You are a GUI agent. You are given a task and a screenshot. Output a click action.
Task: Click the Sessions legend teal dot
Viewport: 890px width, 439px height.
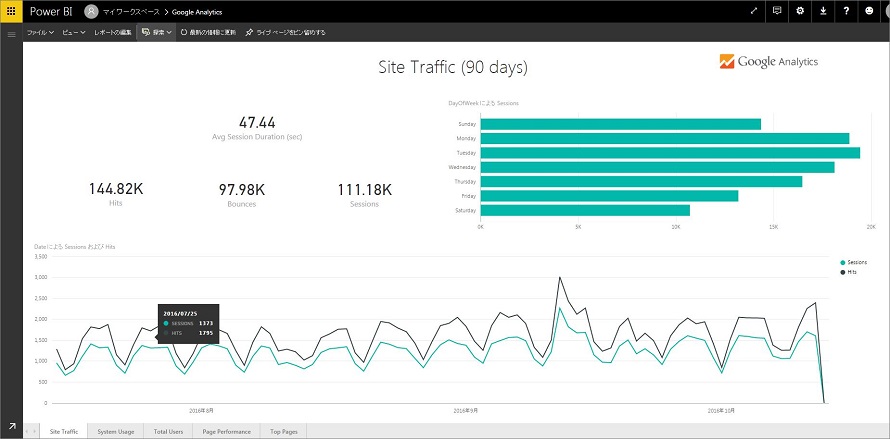pyautogui.click(x=842, y=262)
